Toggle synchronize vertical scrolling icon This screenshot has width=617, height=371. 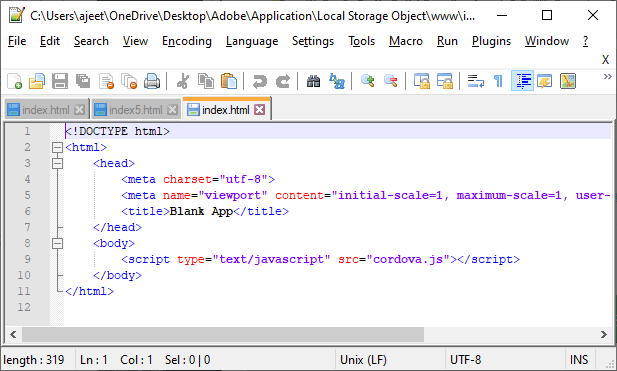421,81
